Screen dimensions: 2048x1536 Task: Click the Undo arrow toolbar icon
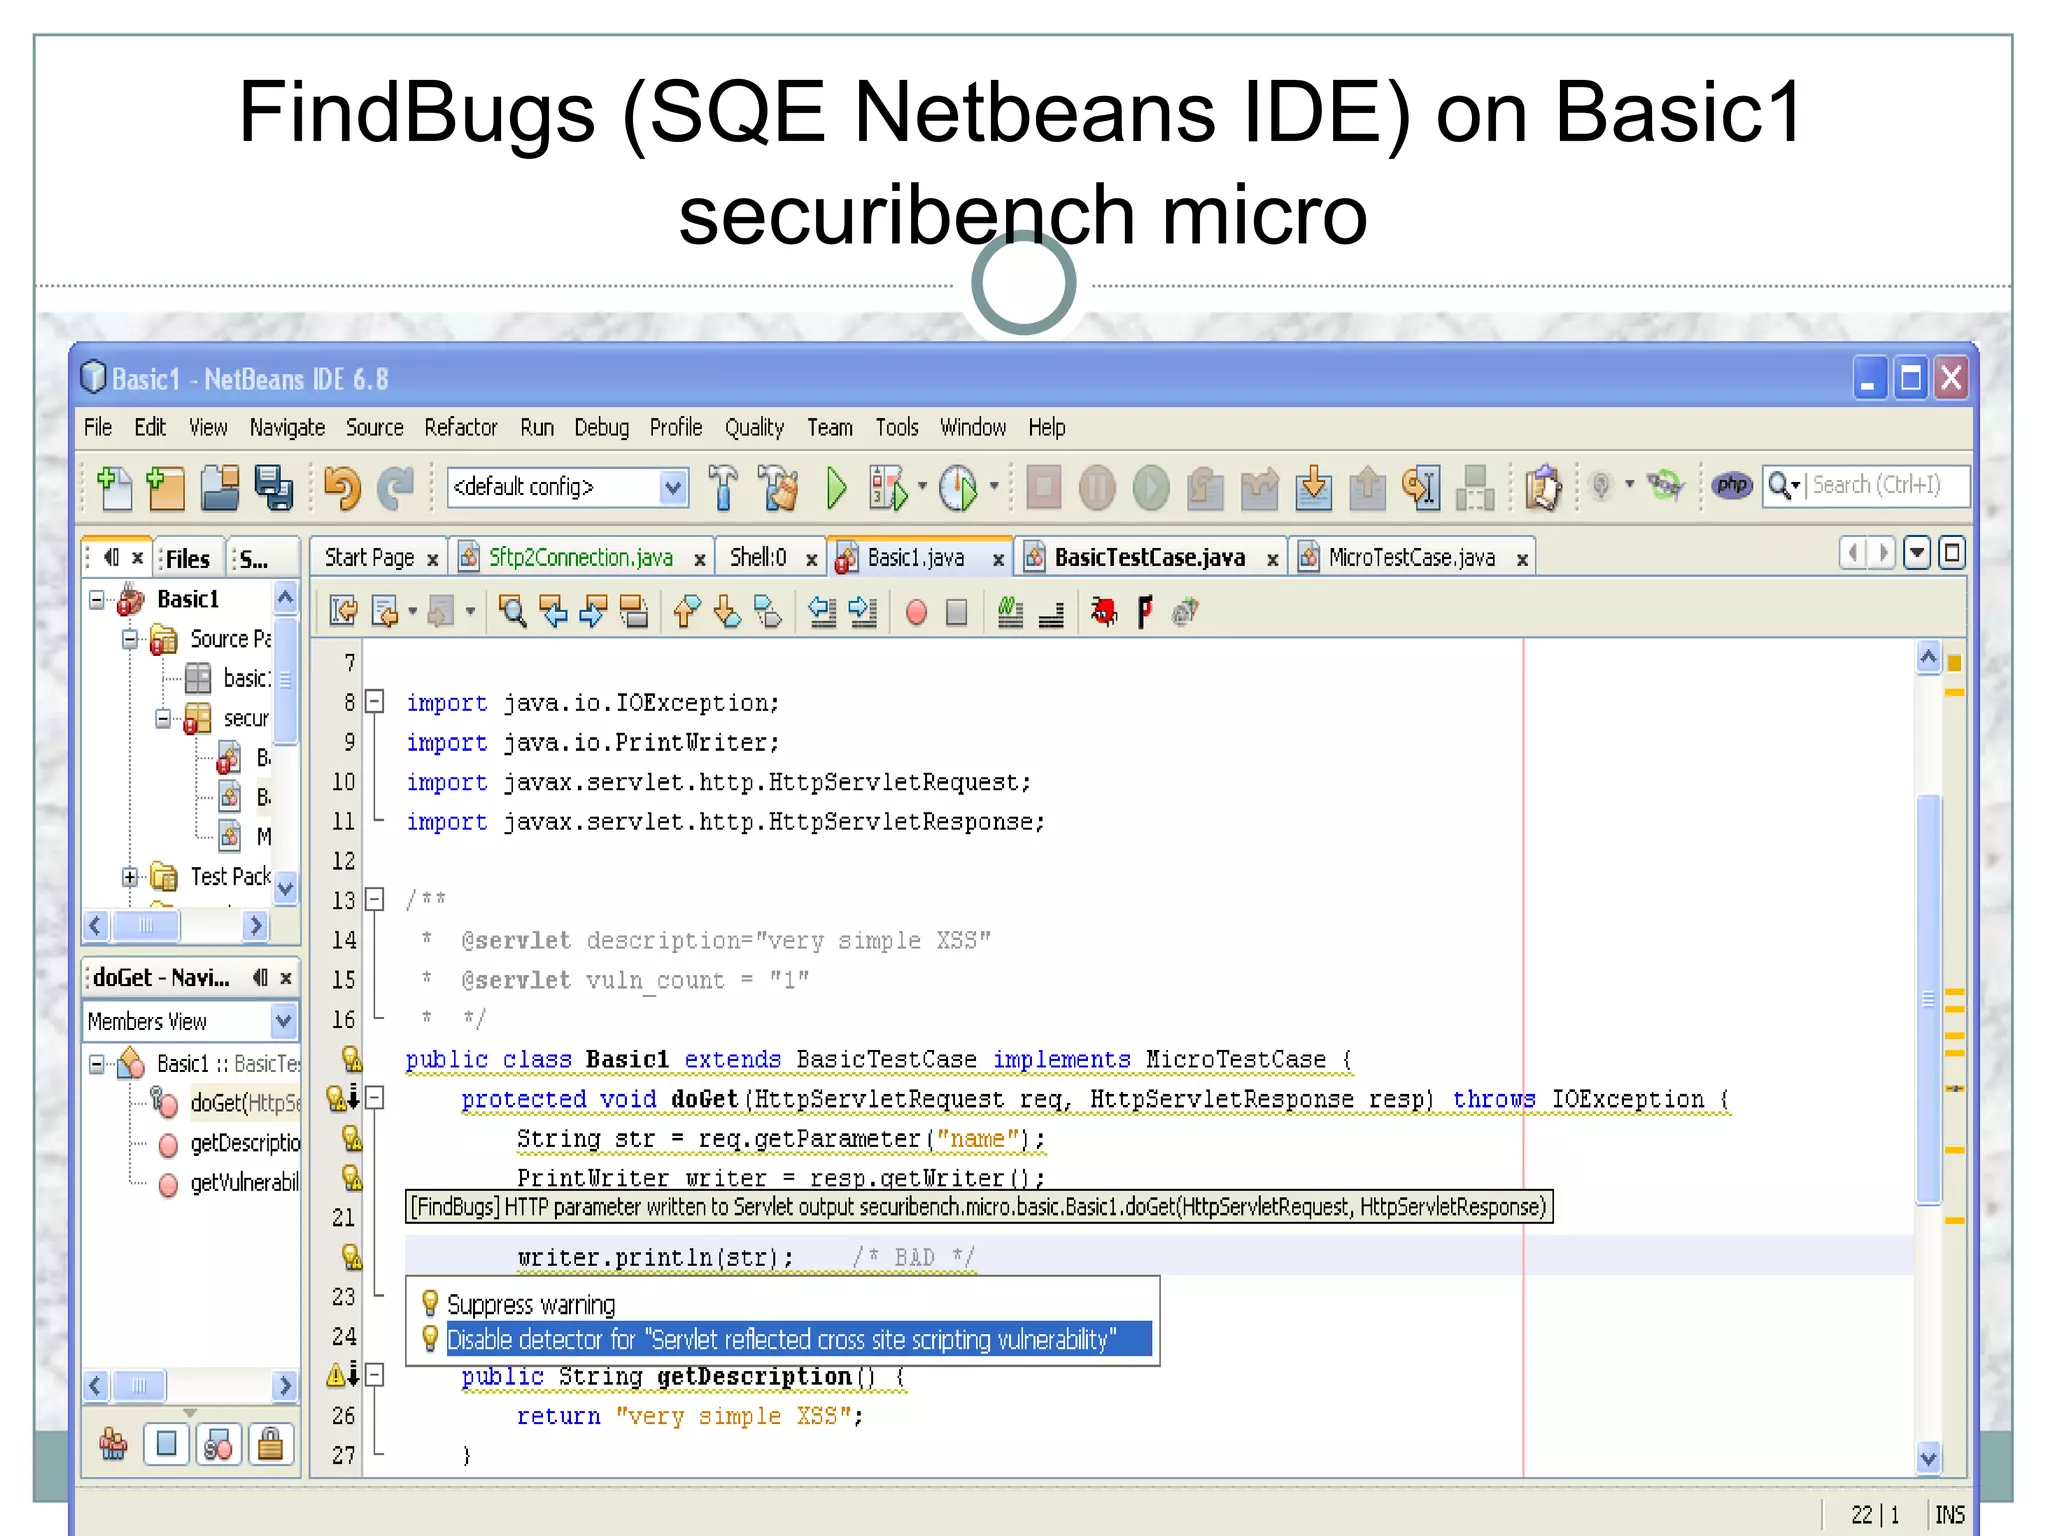[342, 488]
